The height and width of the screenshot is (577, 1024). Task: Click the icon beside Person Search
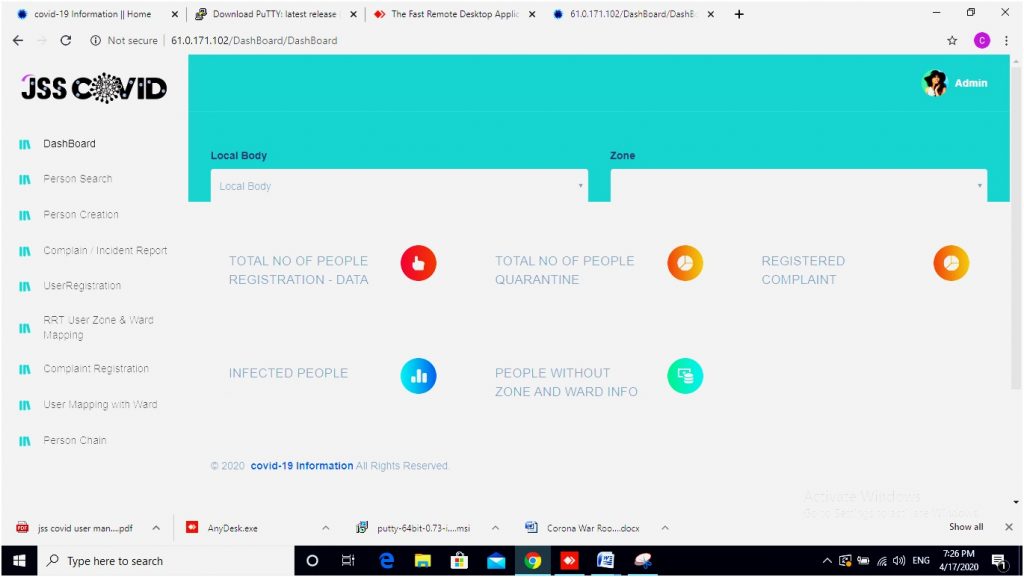pyautogui.click(x=25, y=179)
